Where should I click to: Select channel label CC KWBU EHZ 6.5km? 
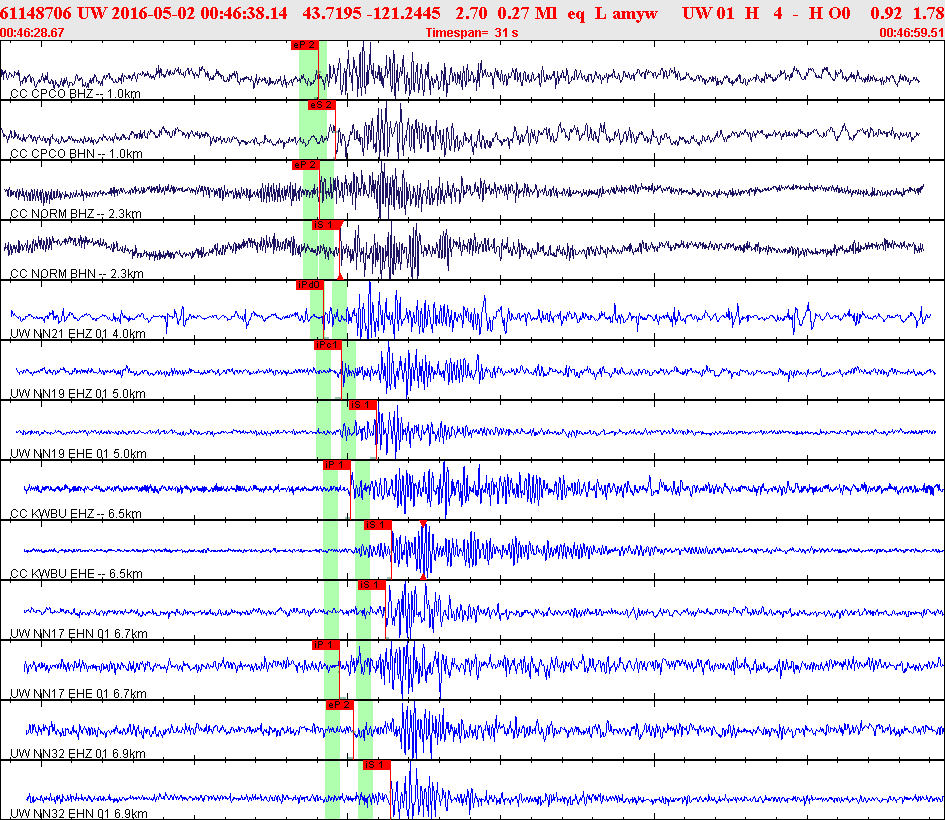tap(76, 513)
